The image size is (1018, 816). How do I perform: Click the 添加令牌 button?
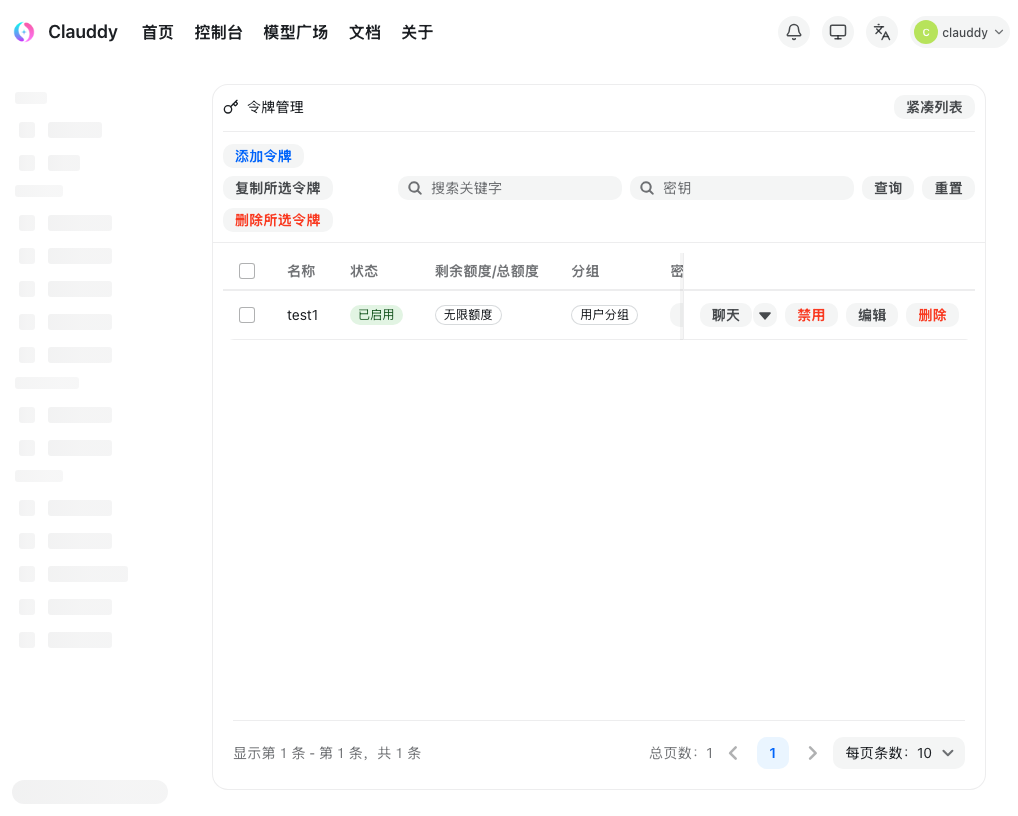(263, 156)
